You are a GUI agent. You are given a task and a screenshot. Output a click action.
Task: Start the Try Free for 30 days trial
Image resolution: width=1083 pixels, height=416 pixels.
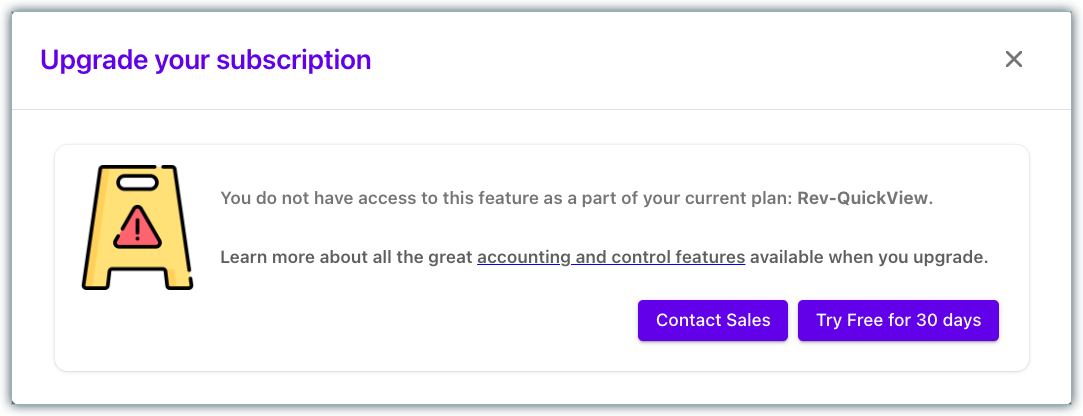click(x=899, y=321)
